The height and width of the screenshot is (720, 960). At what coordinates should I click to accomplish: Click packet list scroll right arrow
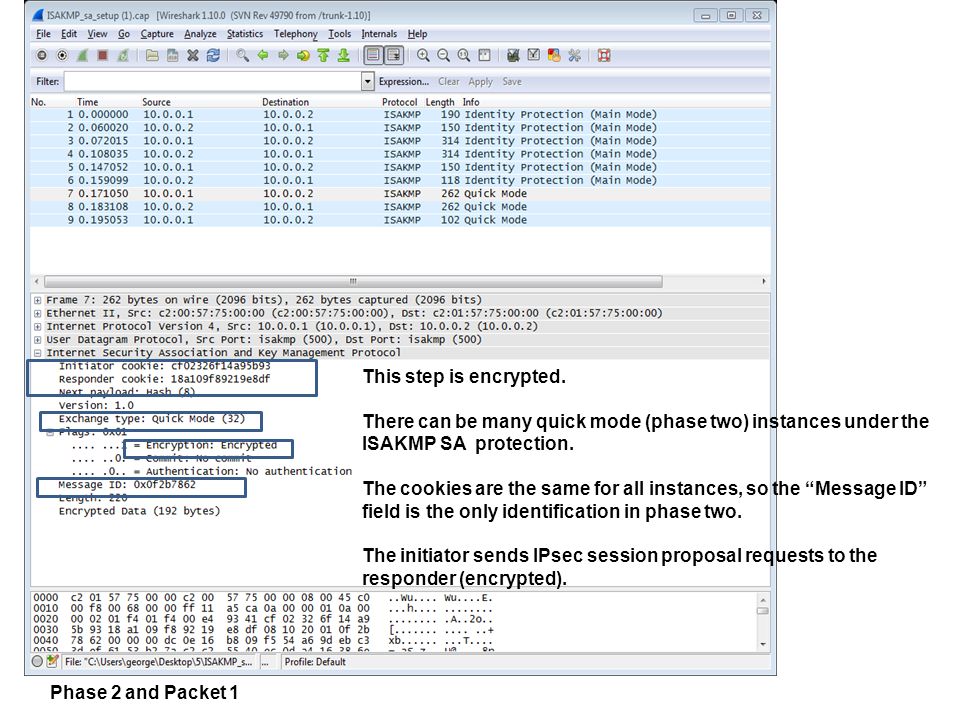click(763, 282)
